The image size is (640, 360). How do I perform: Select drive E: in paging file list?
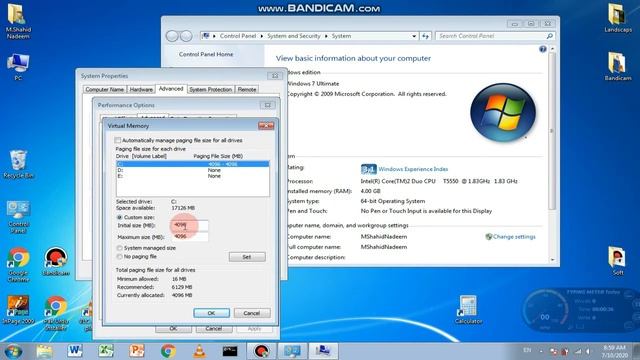pyautogui.click(x=193, y=176)
